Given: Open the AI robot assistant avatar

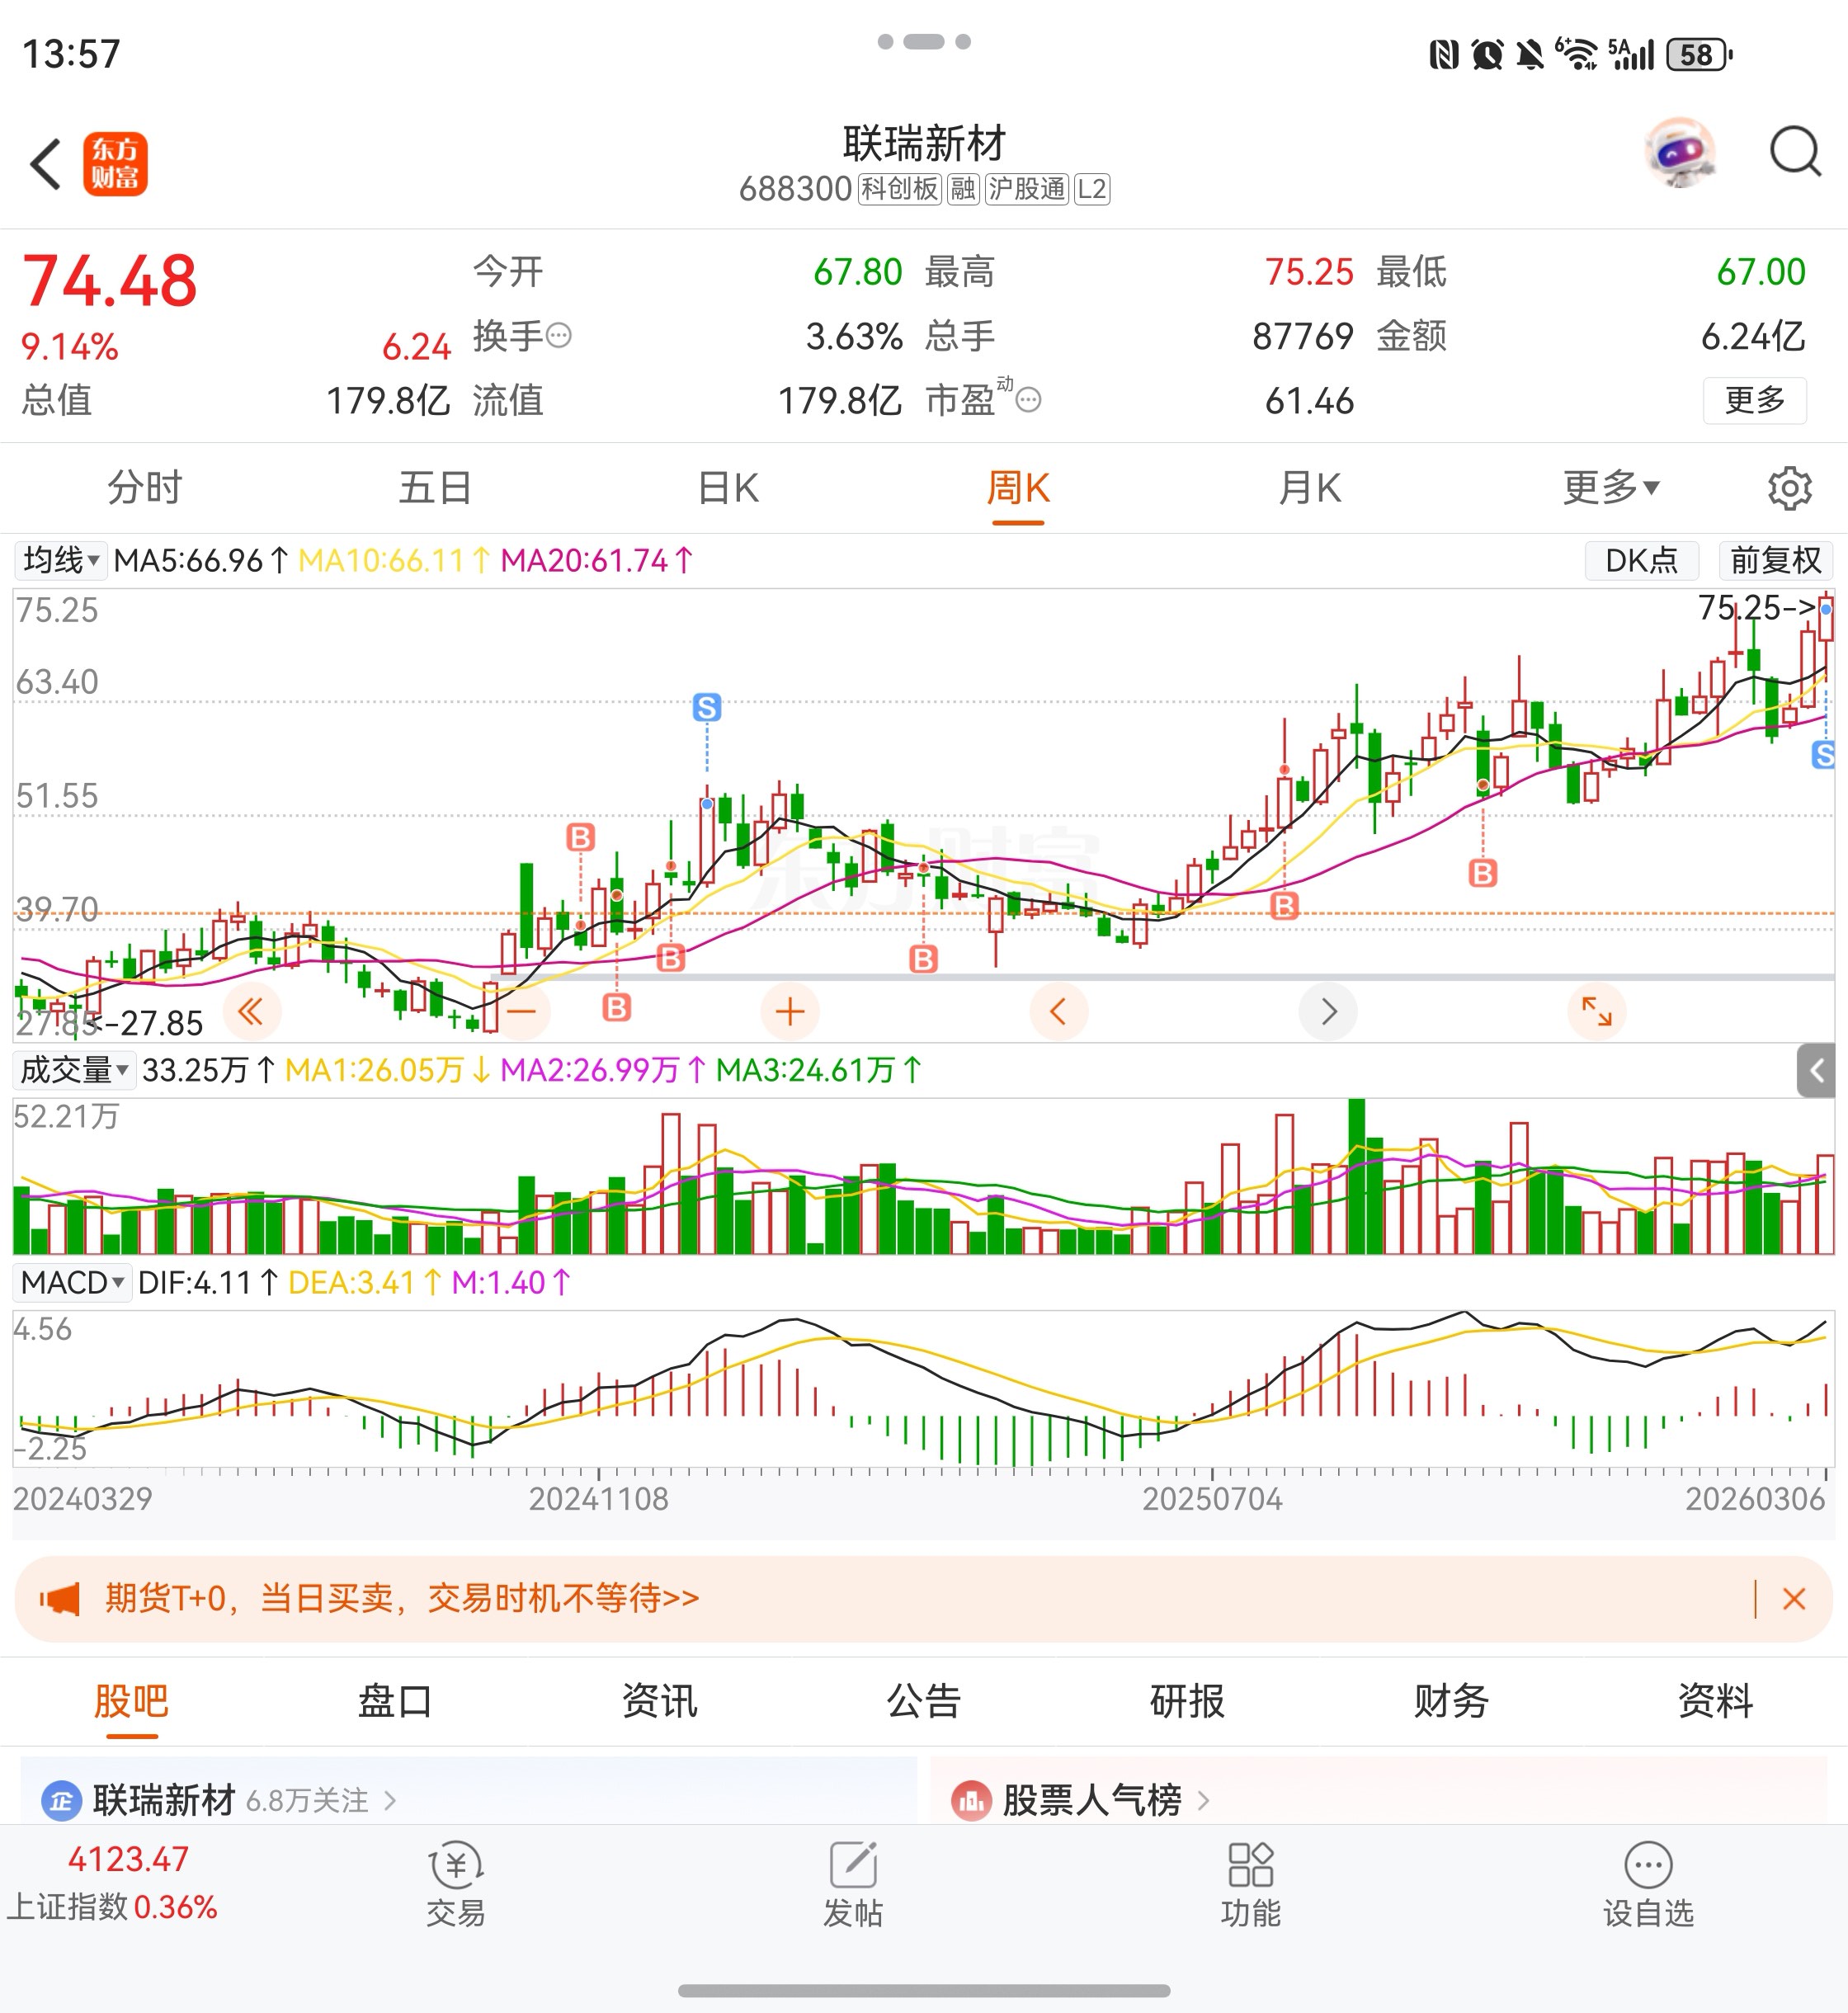Looking at the screenshot, I should click(1680, 153).
